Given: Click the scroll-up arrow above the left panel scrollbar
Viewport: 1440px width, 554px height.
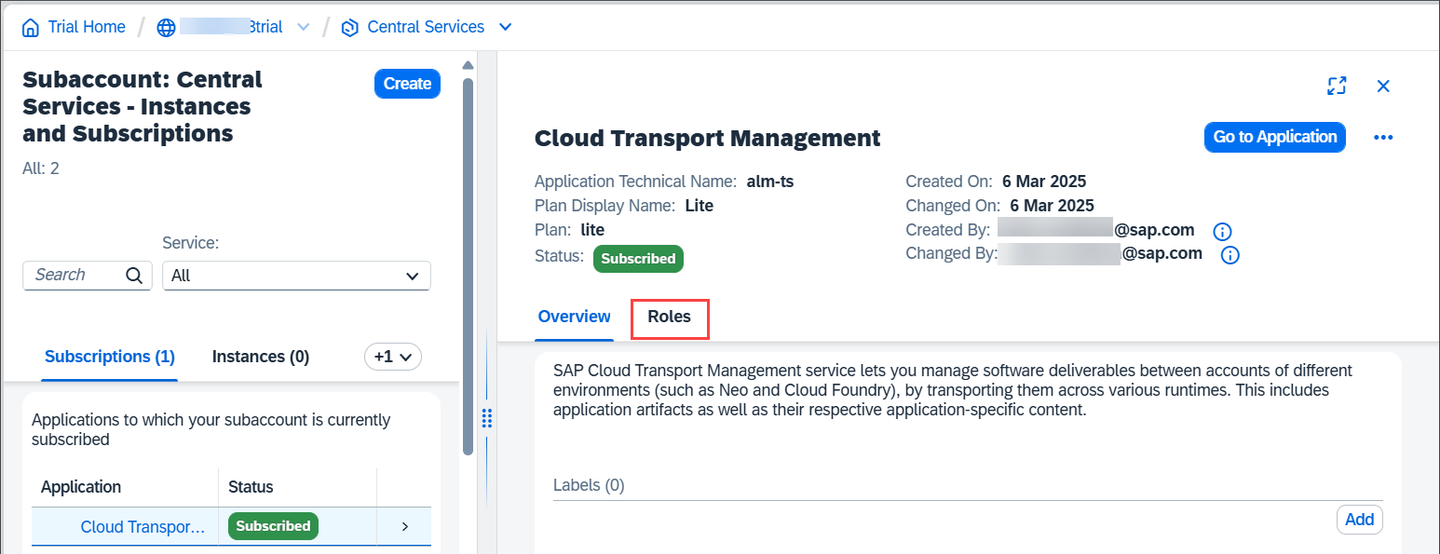Looking at the screenshot, I should 467,67.
